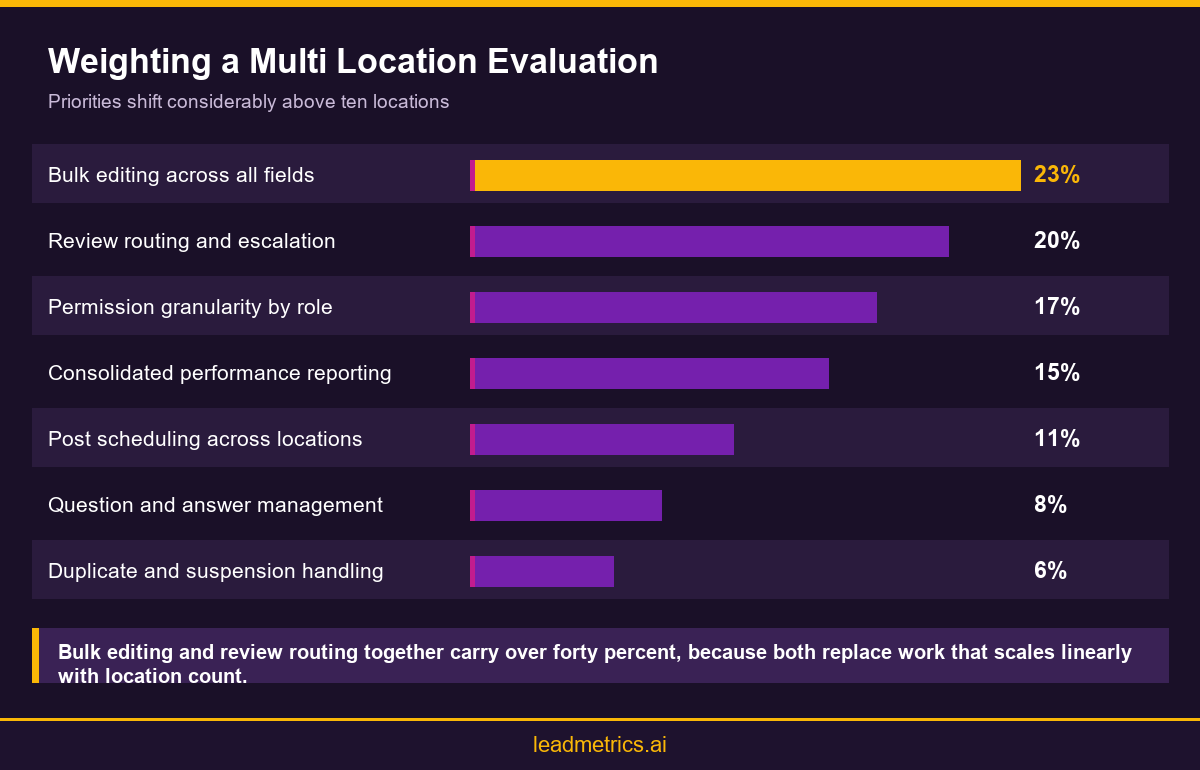Click the 20% value
This screenshot has width=1200, height=770.
pos(1057,241)
